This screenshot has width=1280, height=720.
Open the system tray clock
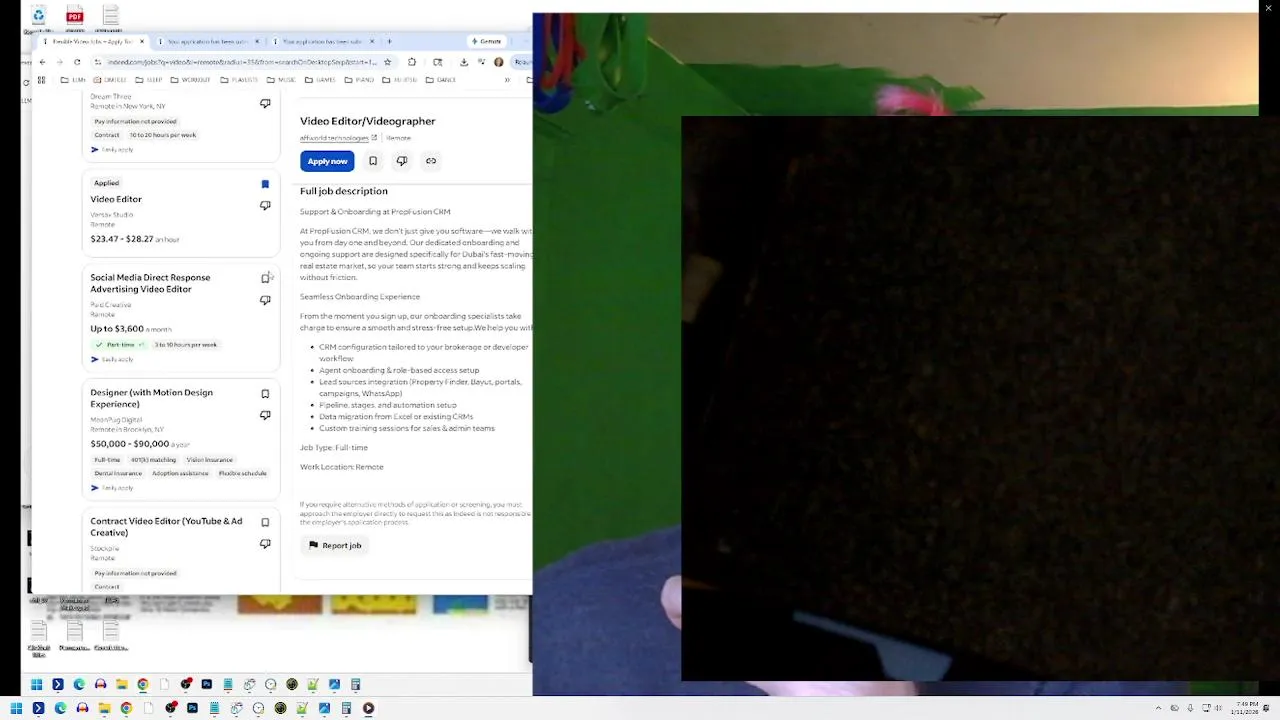(1246, 708)
